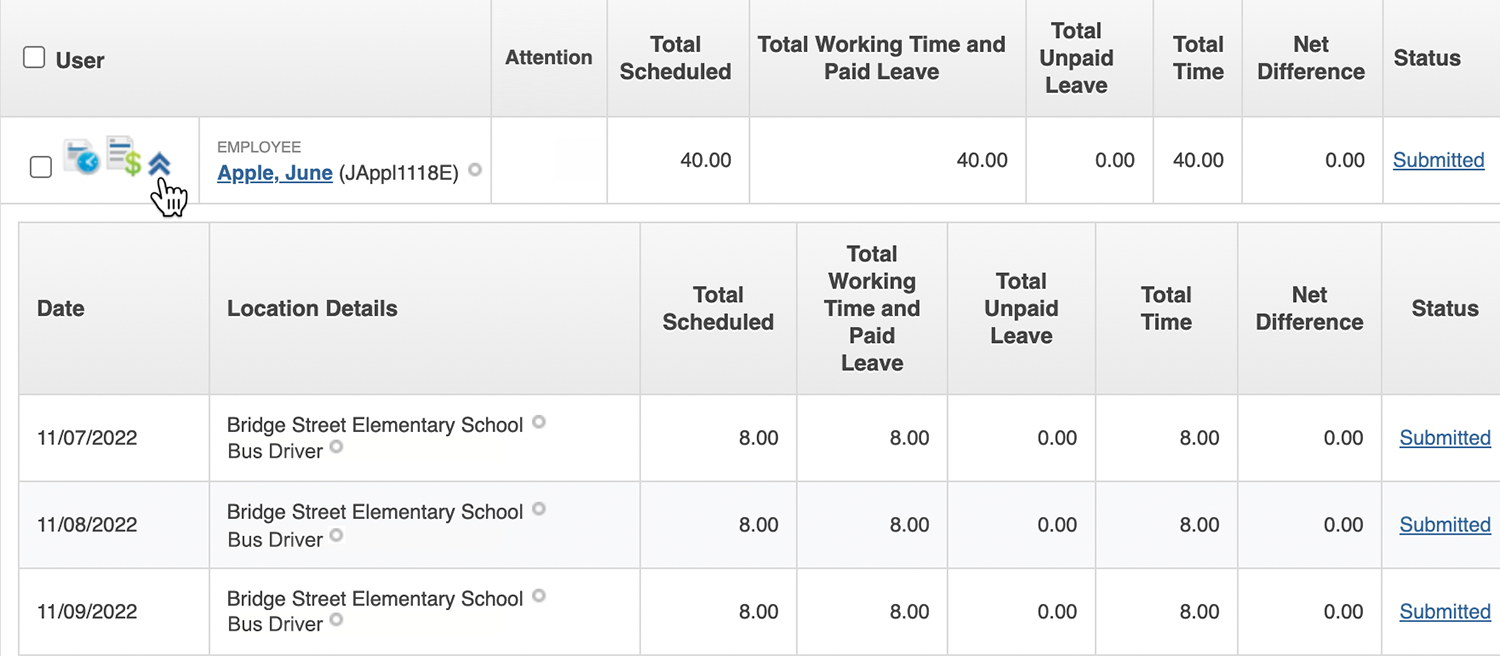Open the payroll dollar document icon
Screen dimensions: 1500x656
[123, 156]
